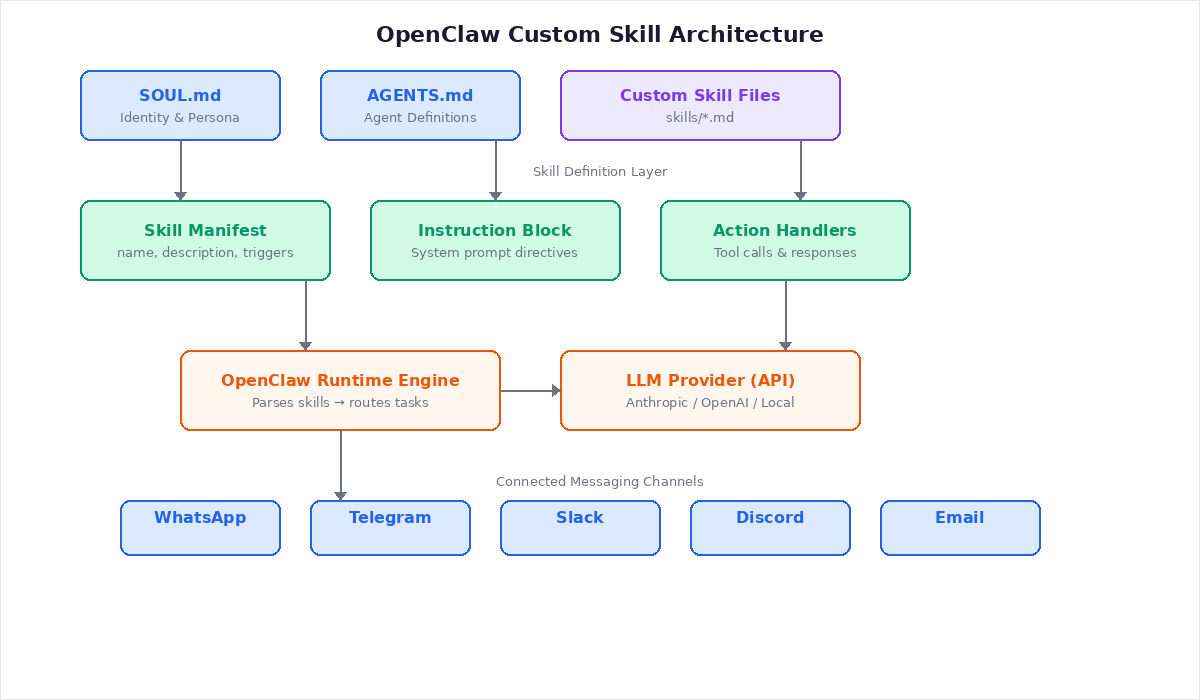Click the 'Agent Definitions' subtitle
The image size is (1200, 700).
[x=420, y=118]
